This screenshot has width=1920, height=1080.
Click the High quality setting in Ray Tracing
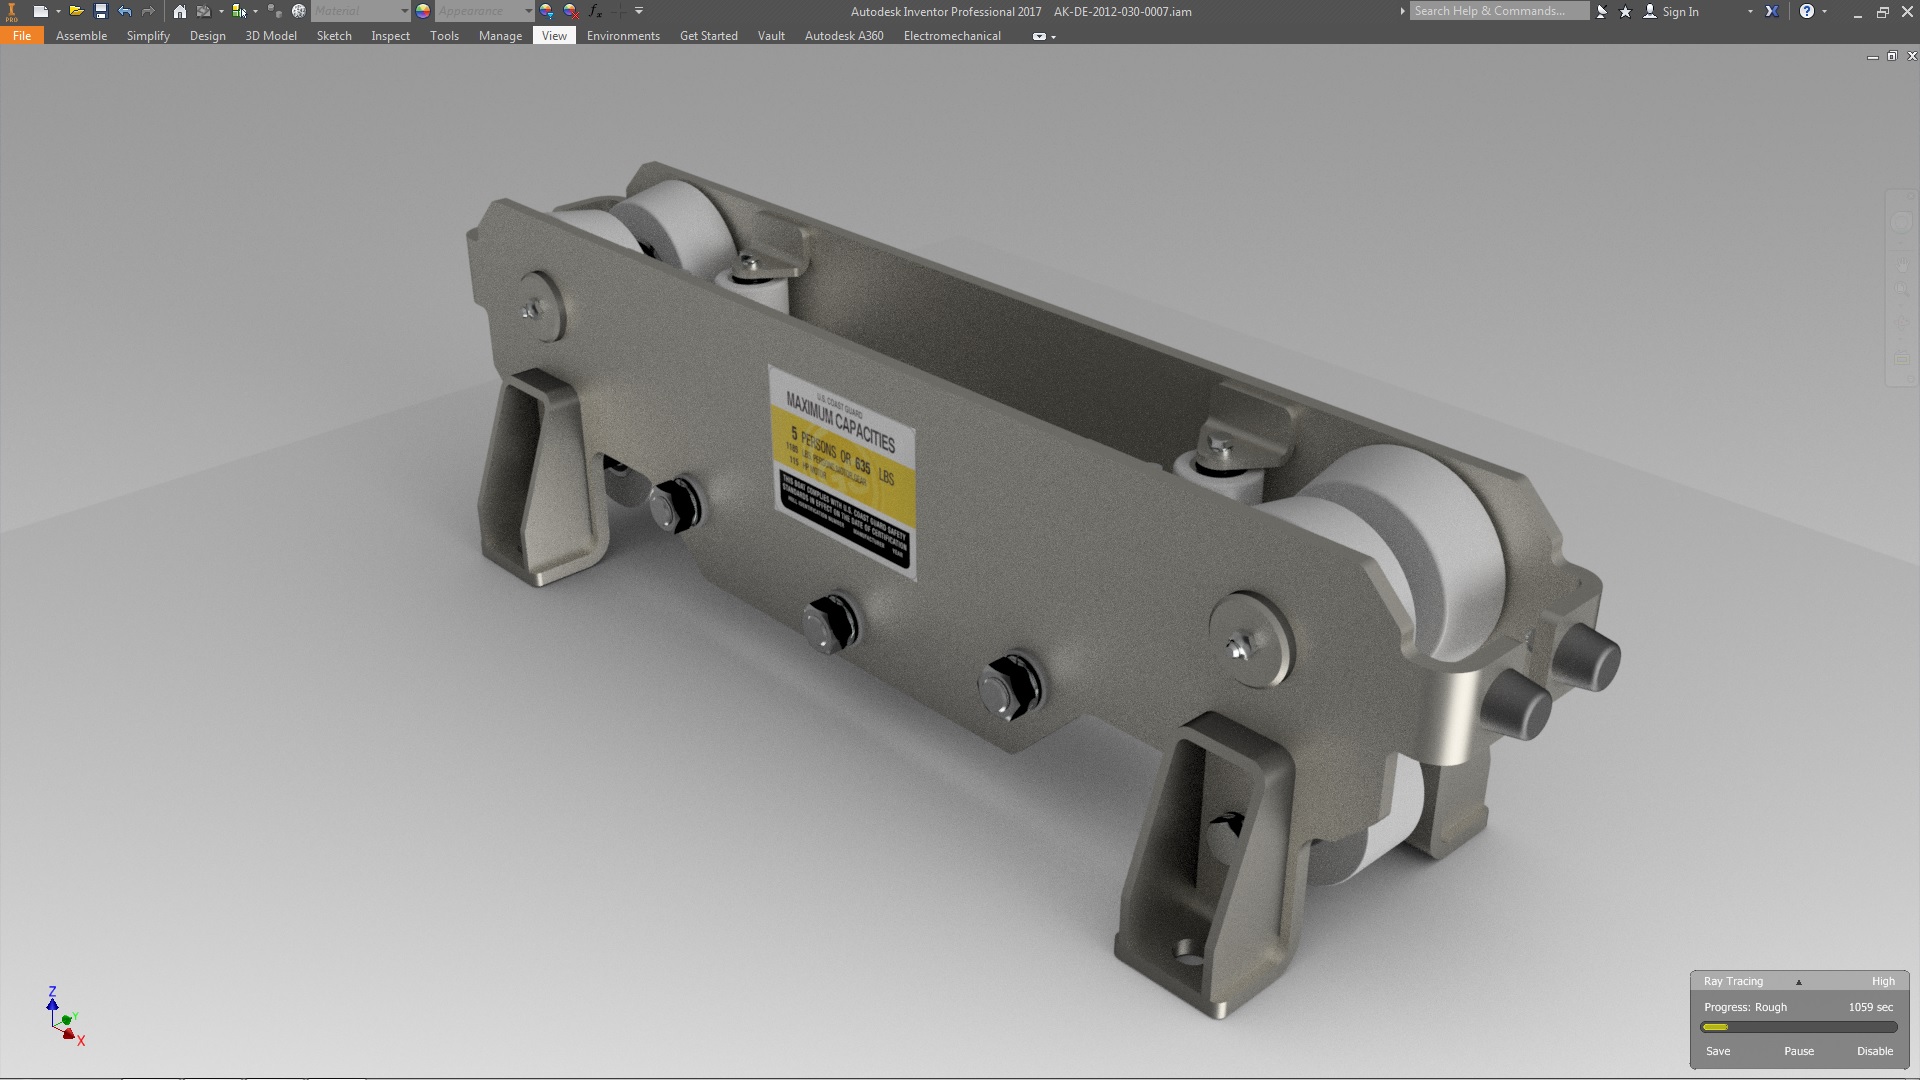[x=1883, y=981]
